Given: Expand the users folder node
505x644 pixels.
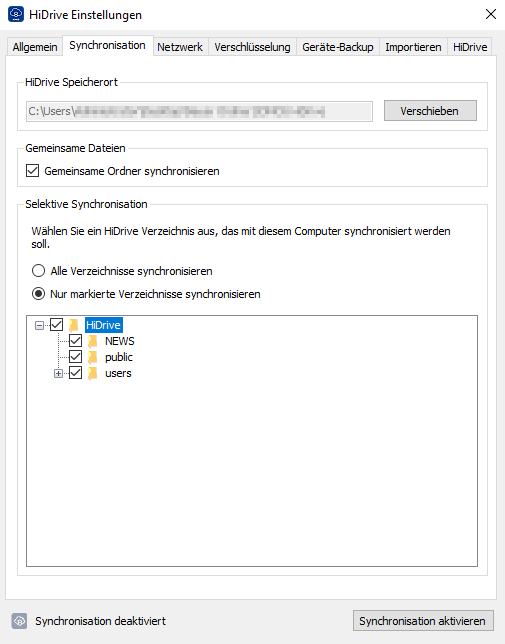Looking at the screenshot, I should tap(58, 373).
